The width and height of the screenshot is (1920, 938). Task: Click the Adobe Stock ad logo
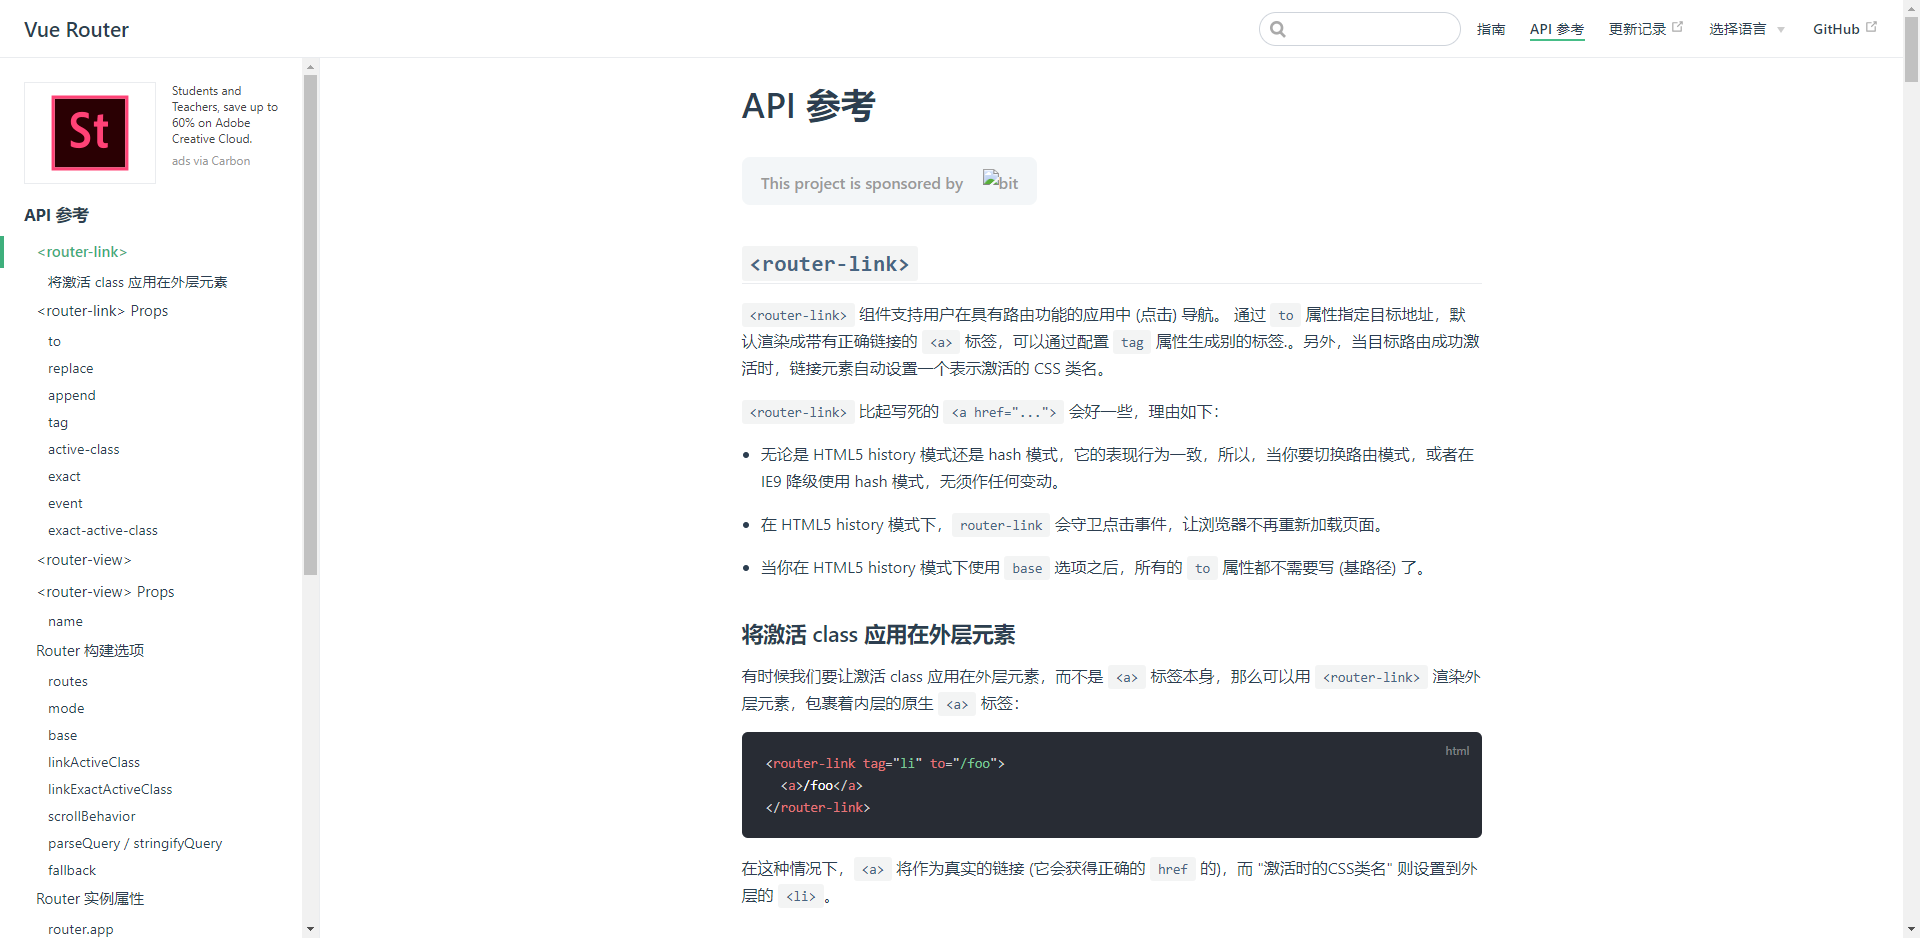click(x=90, y=133)
